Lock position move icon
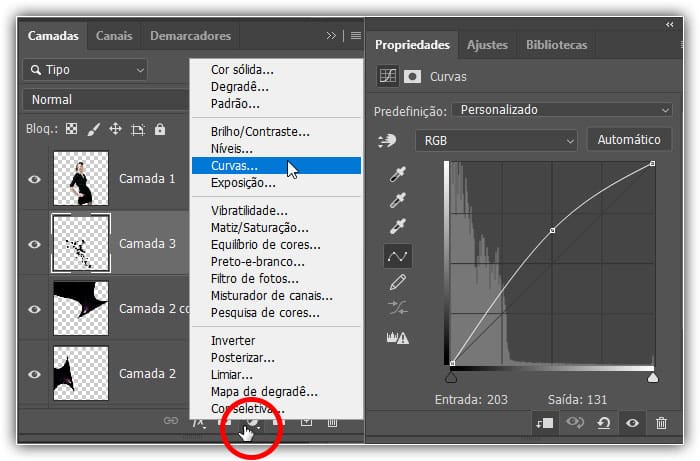This screenshot has height=461, width=700. pos(116,129)
